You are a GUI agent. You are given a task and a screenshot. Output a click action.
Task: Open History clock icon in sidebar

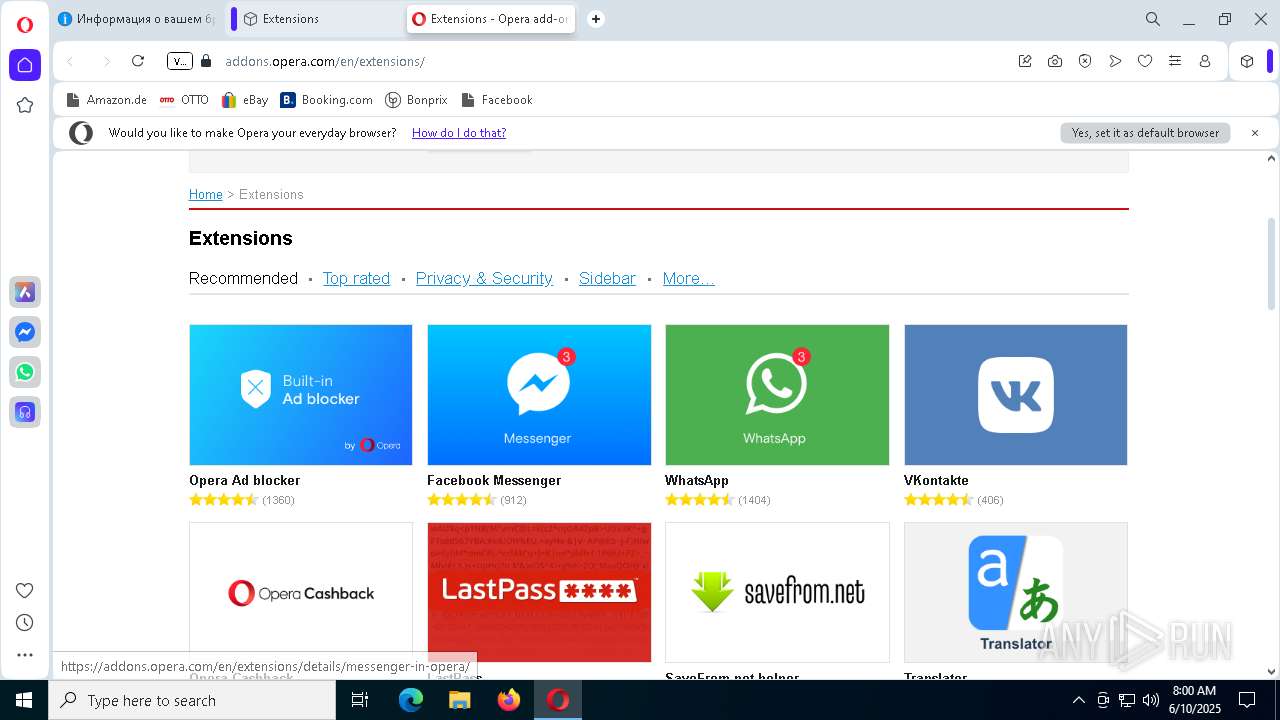tap(25, 622)
